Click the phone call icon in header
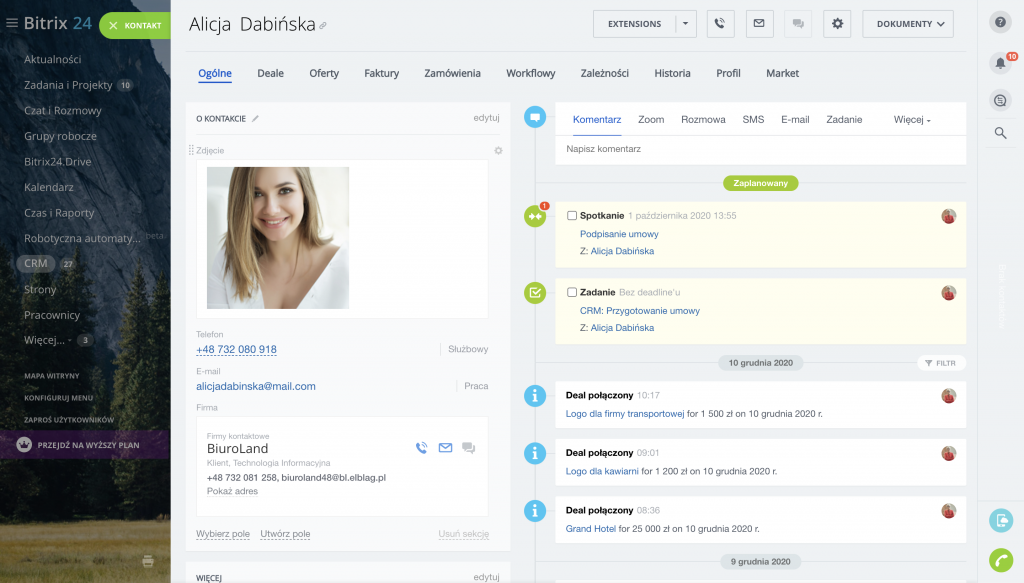Viewport: 1024px width, 583px height. [721, 24]
